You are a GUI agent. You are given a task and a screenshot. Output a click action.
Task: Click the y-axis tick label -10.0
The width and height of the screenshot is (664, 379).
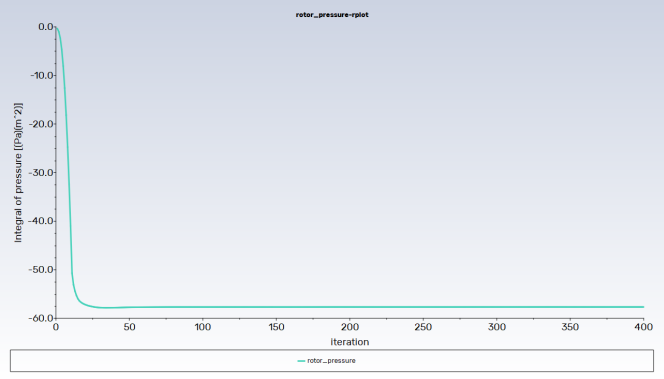(x=42, y=76)
